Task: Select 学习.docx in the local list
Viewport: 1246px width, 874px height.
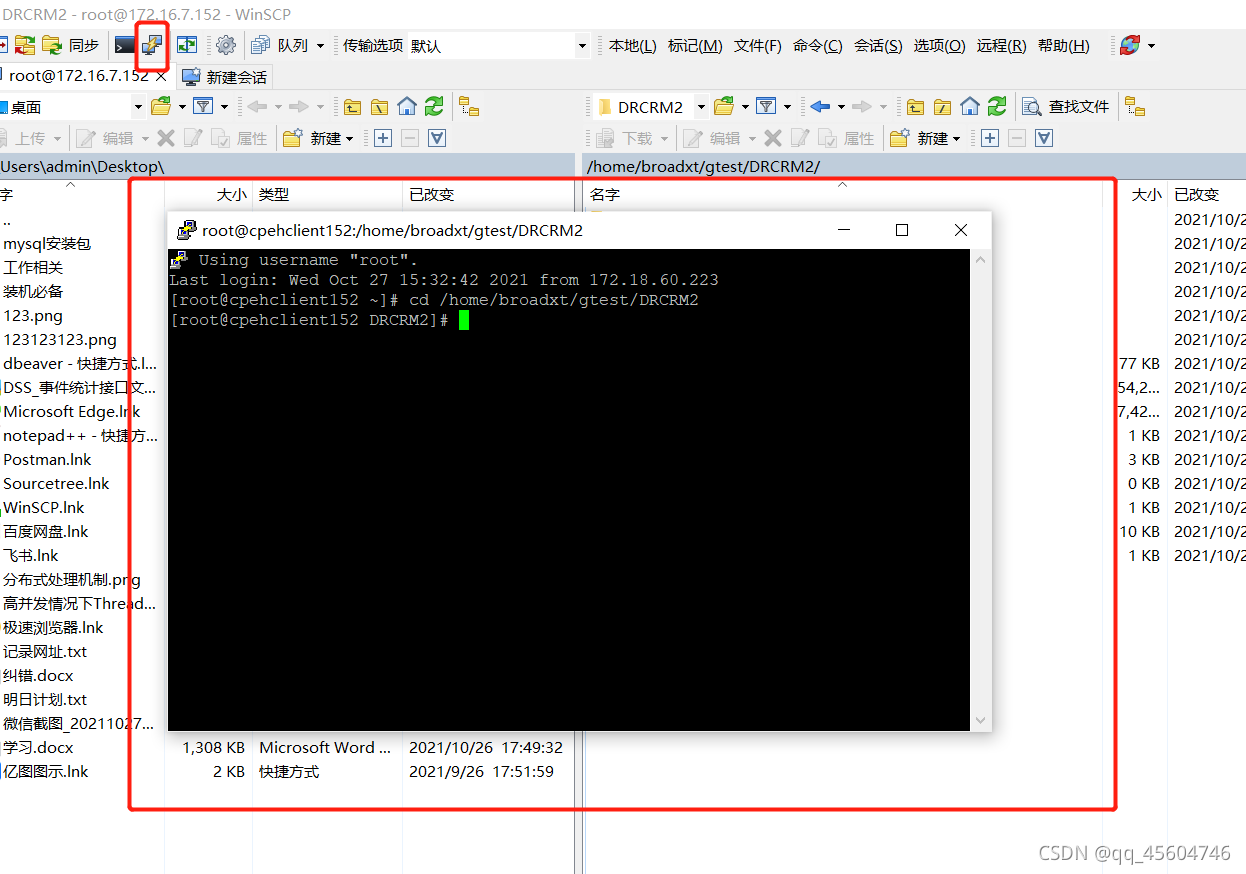Action: pyautogui.click(x=38, y=747)
